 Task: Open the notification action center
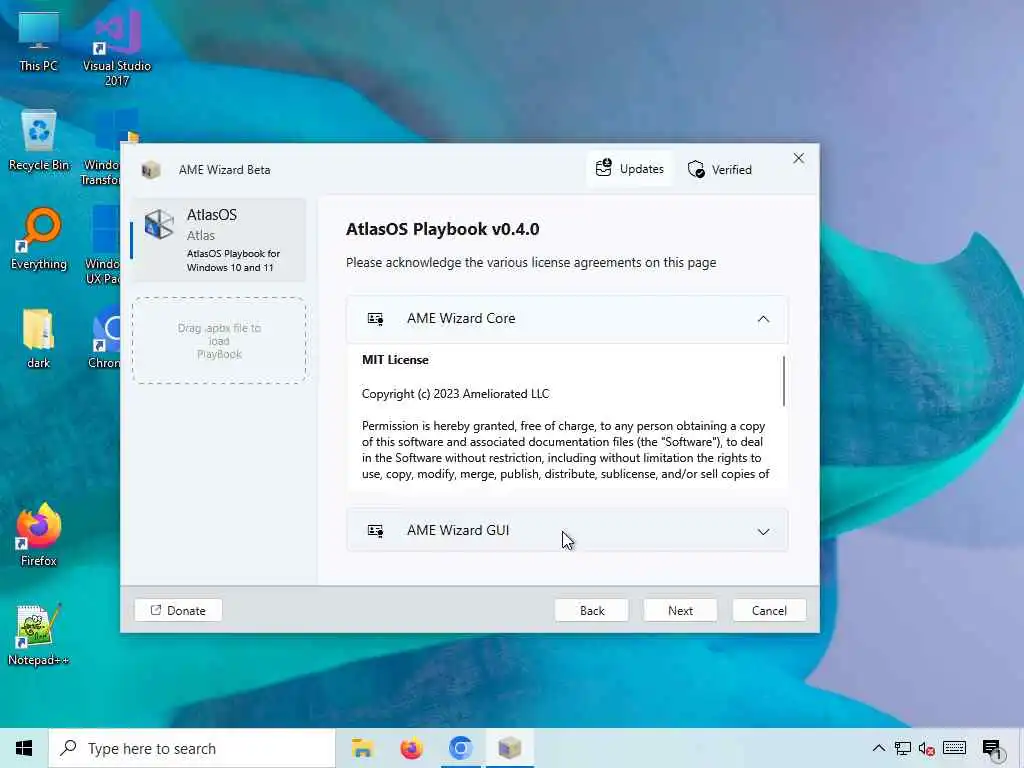[x=993, y=748]
